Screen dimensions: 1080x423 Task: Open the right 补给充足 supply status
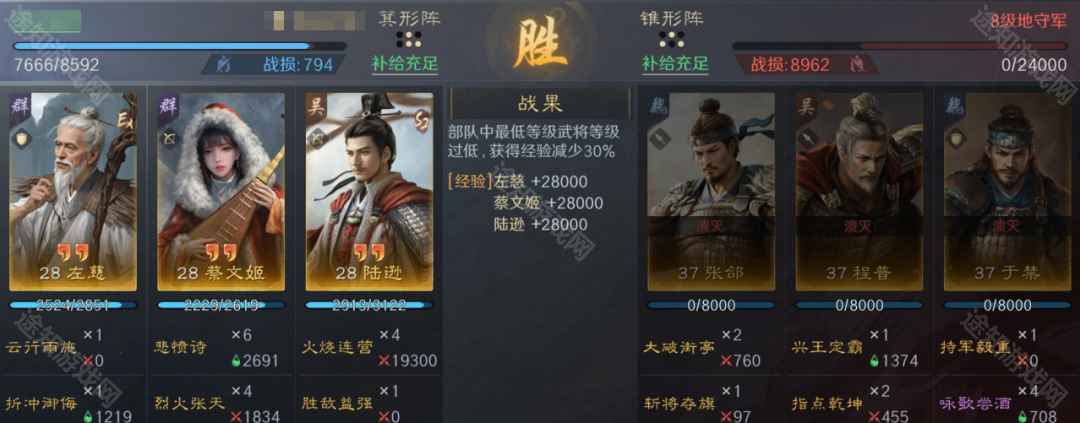pyautogui.click(x=675, y=64)
